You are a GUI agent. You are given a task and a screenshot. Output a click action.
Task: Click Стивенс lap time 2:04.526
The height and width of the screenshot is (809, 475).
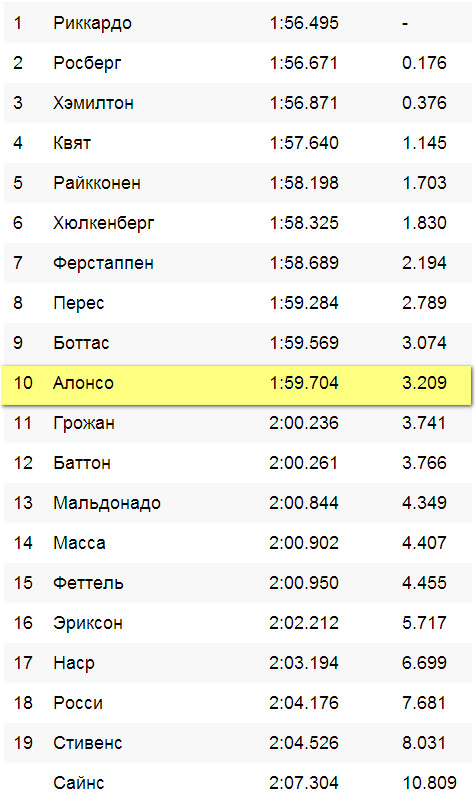pos(304,742)
